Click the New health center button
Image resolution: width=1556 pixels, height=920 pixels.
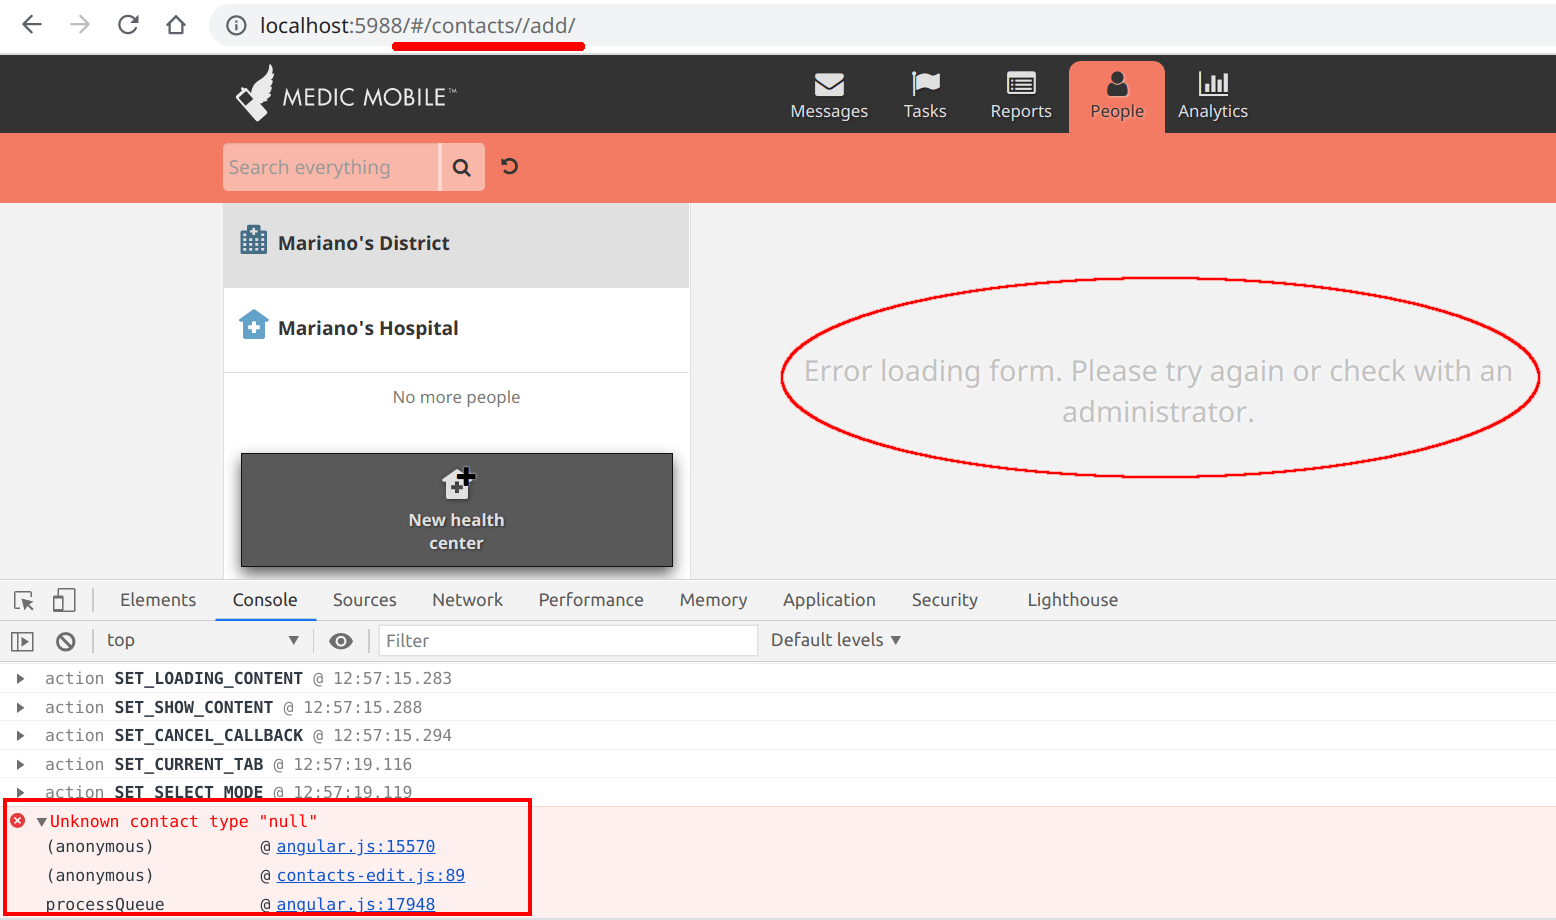(x=456, y=511)
